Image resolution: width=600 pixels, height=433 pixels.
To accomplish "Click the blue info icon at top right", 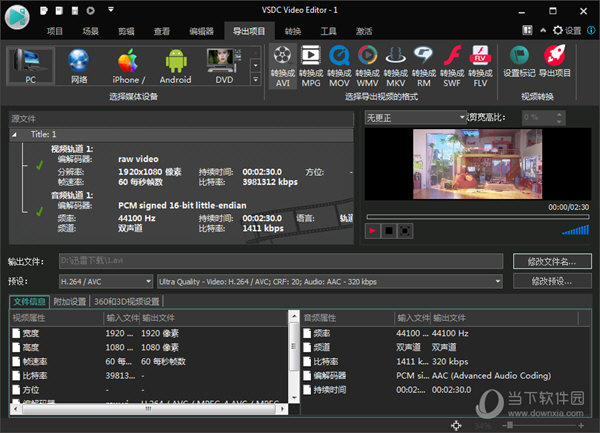I will pos(591,30).
